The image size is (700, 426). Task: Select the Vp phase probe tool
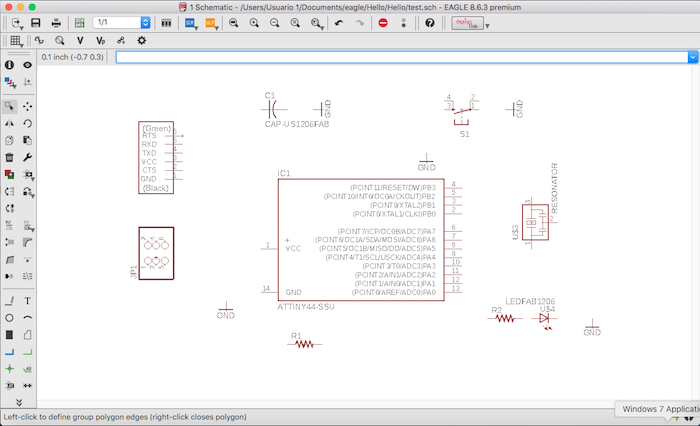click(100, 41)
